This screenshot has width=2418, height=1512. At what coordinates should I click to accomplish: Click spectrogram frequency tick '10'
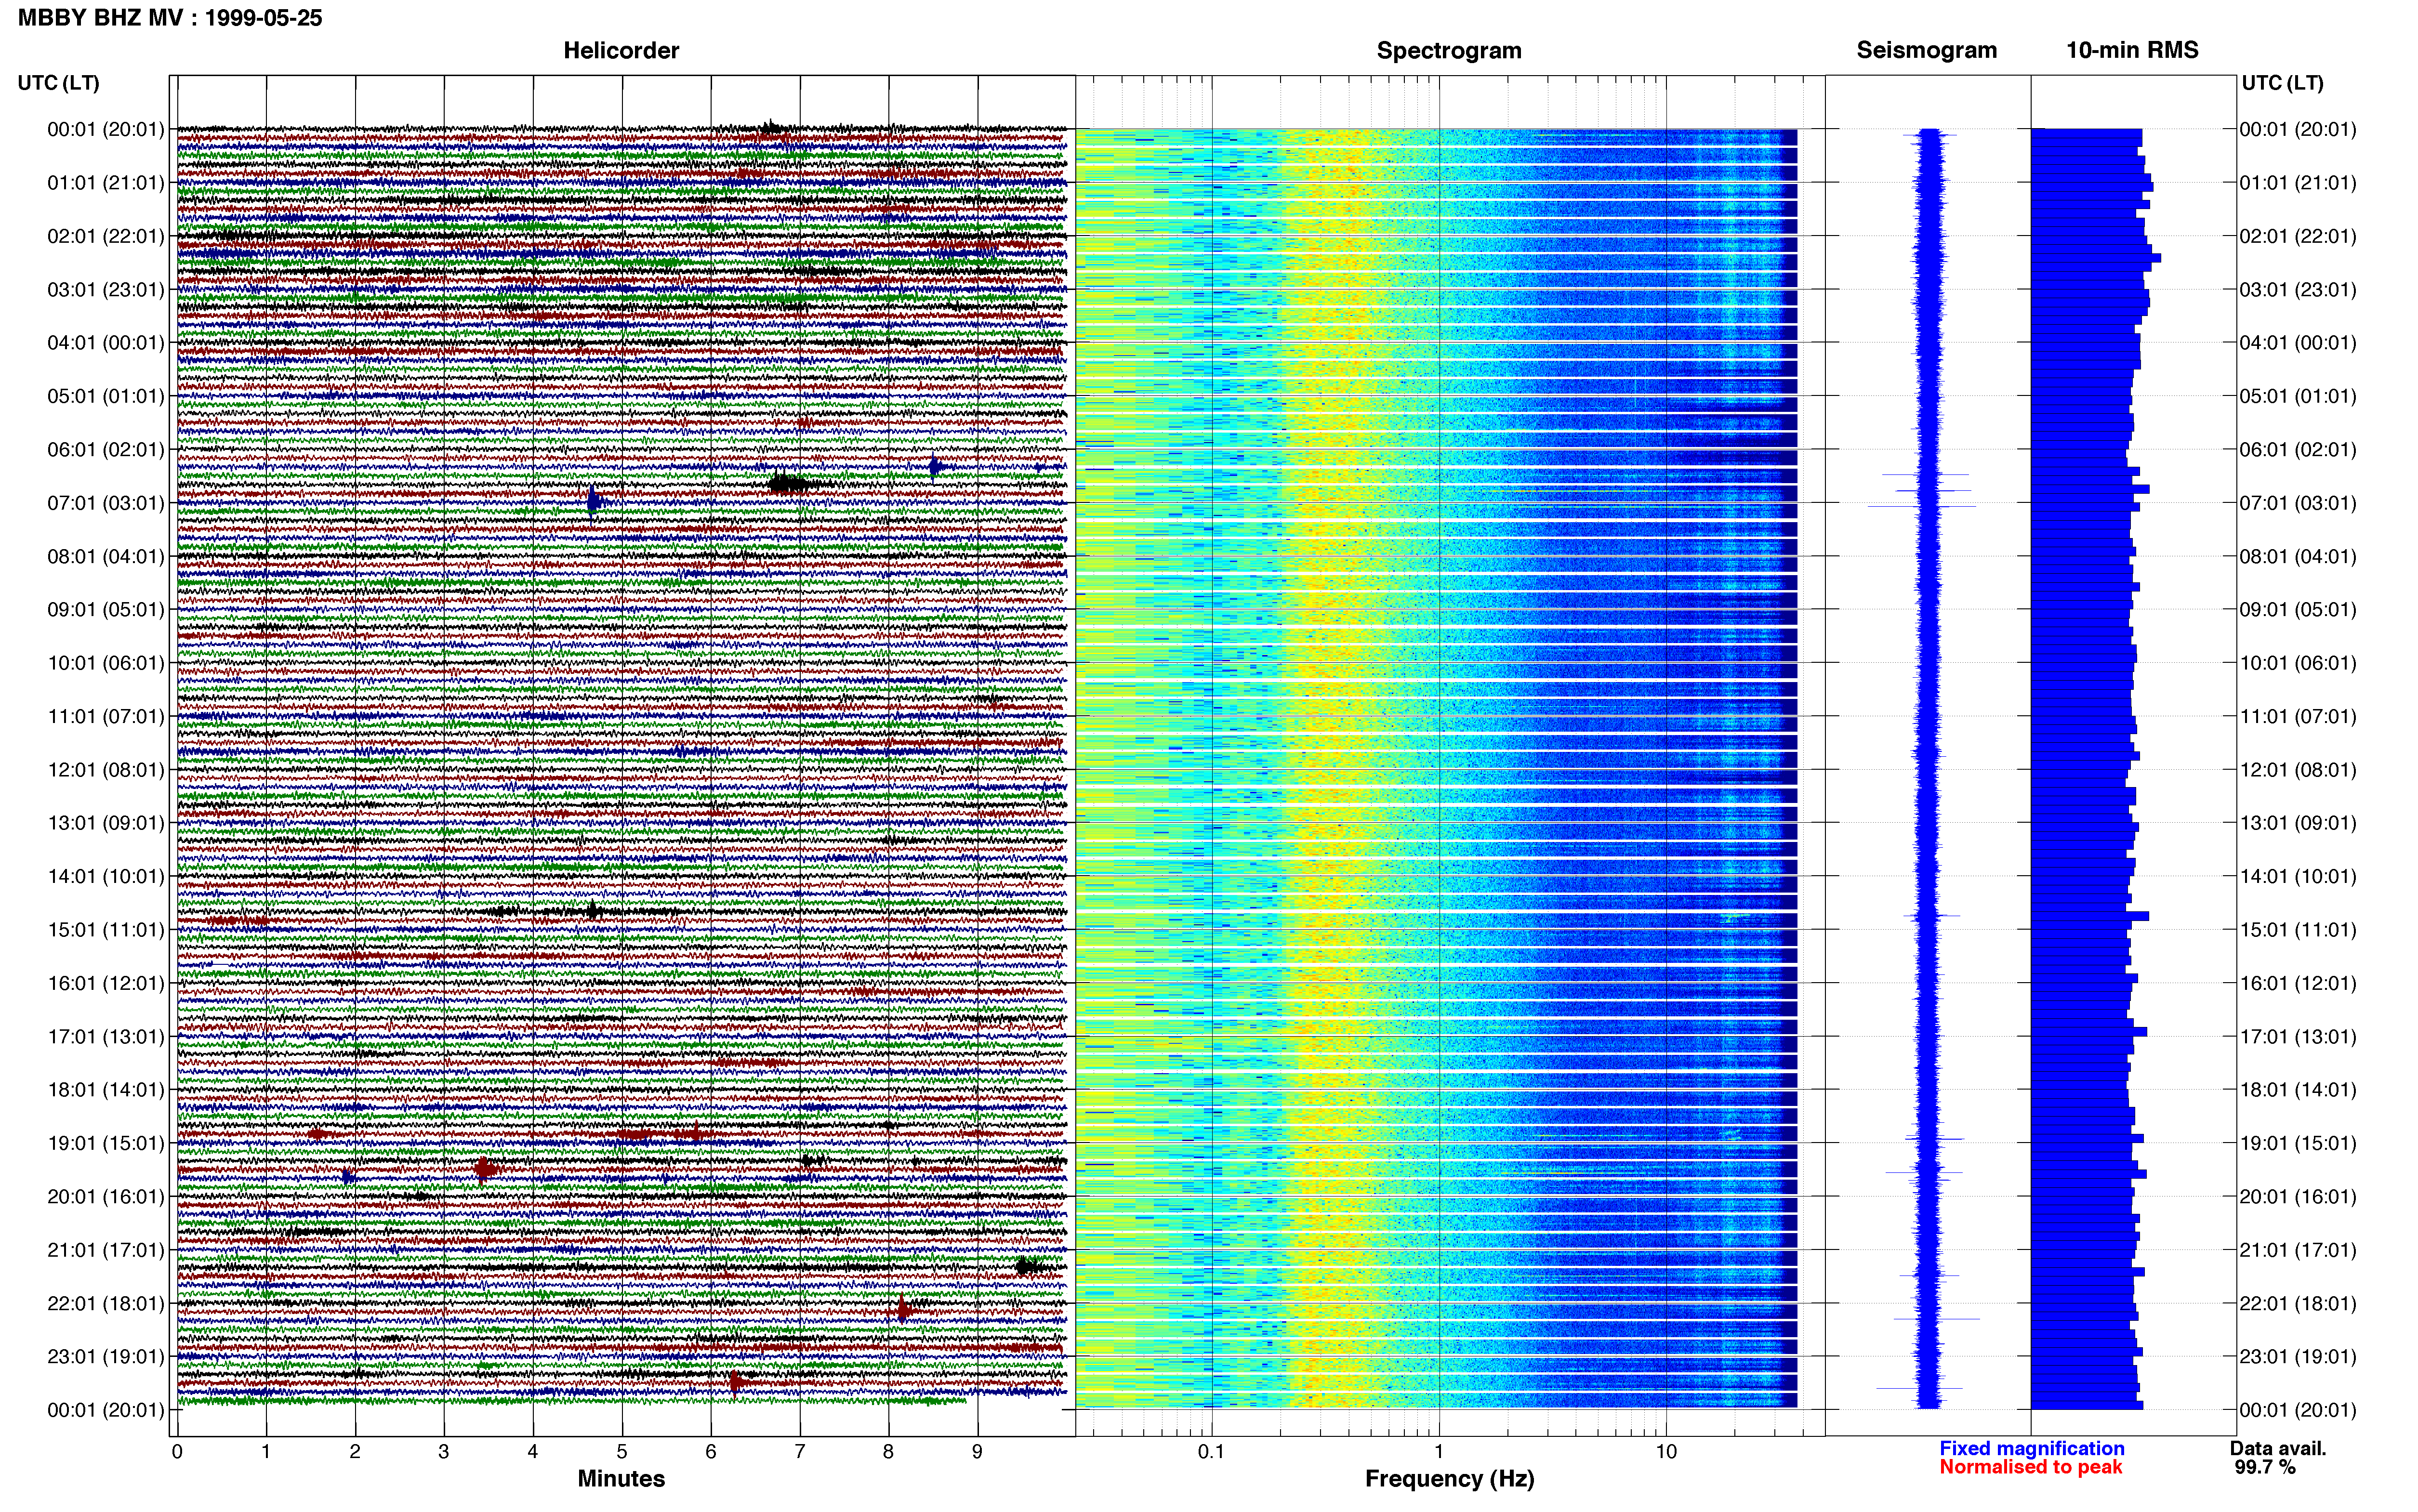coord(1666,1452)
